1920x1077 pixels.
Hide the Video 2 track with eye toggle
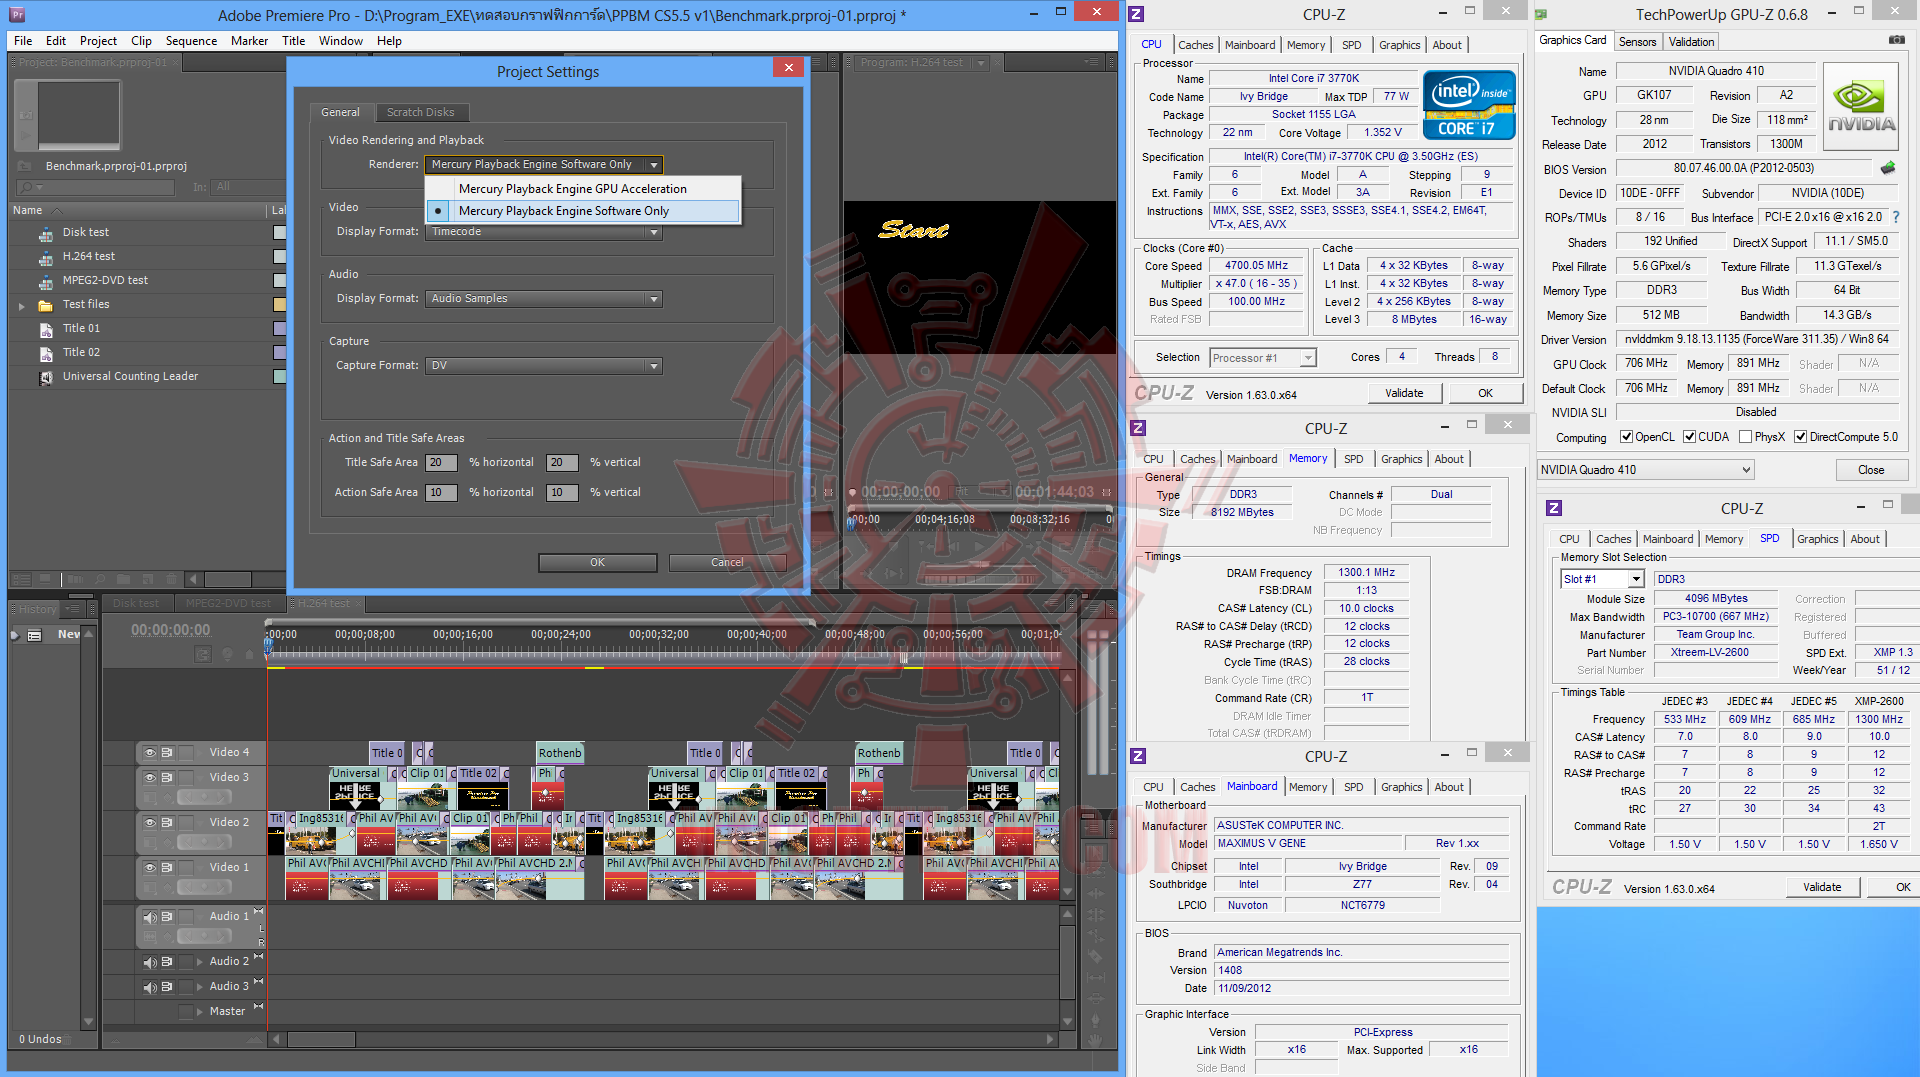[x=149, y=823]
